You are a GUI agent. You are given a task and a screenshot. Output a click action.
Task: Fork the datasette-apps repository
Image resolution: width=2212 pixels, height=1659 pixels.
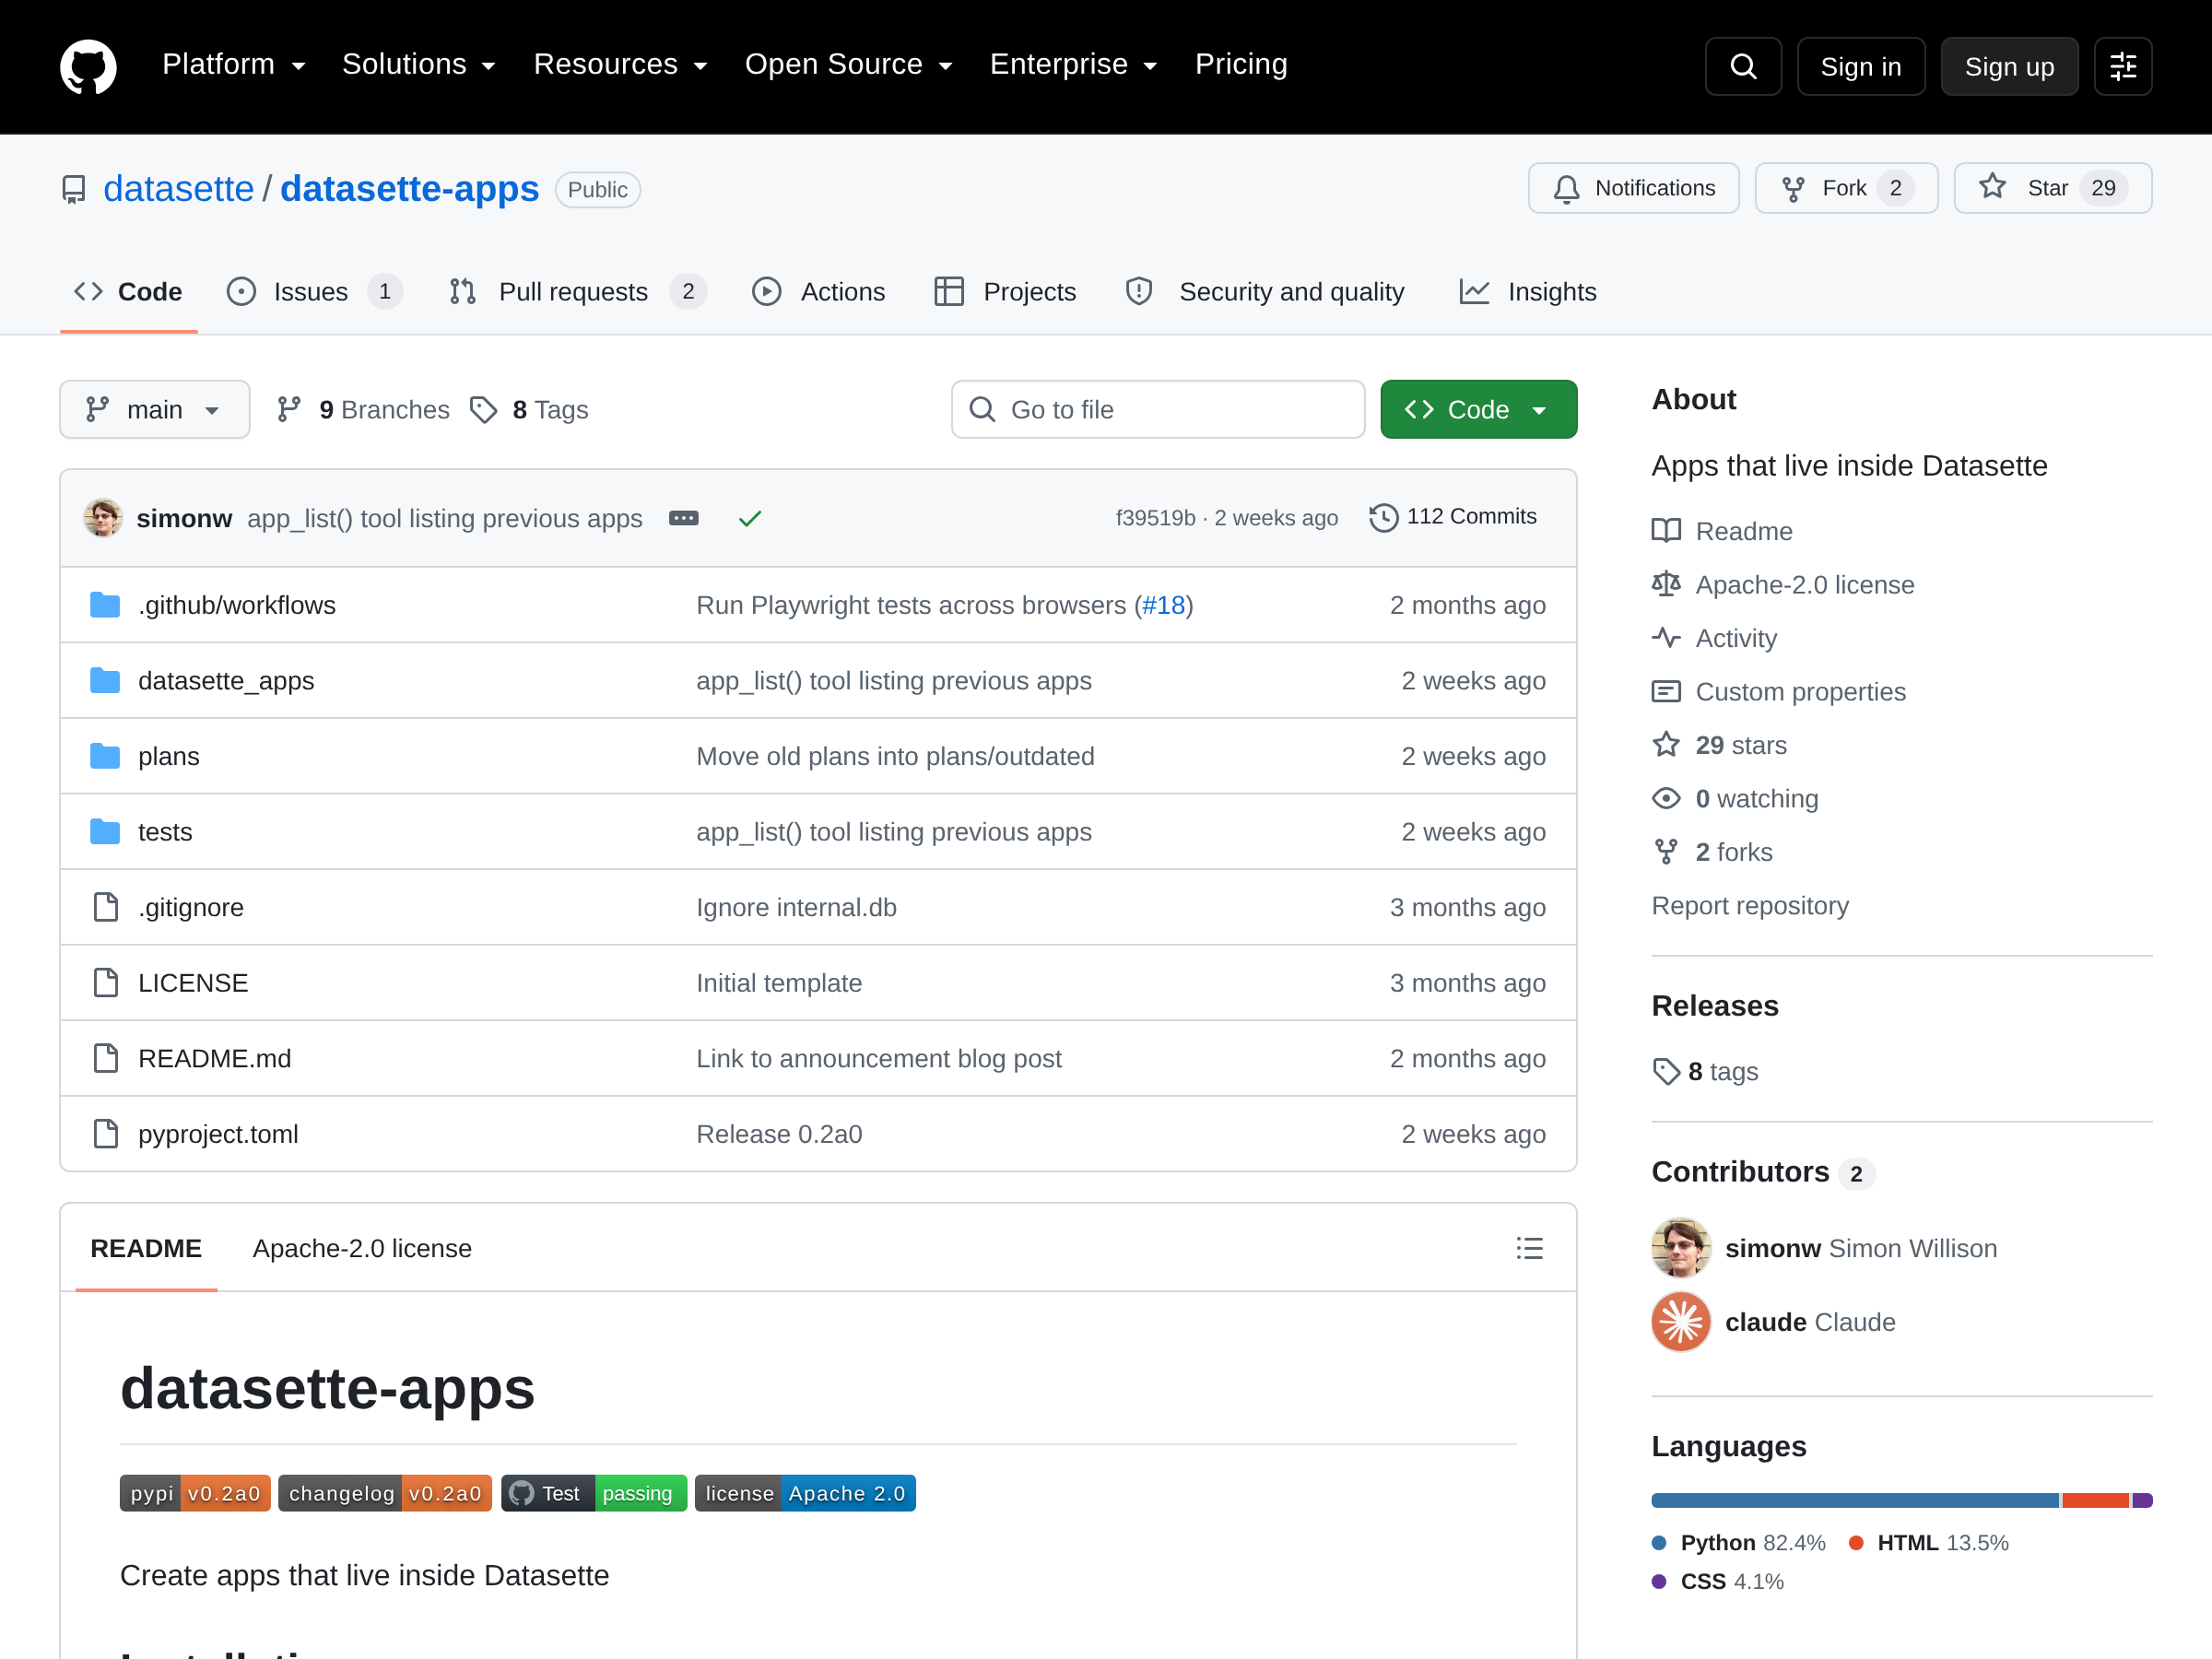1846,188
